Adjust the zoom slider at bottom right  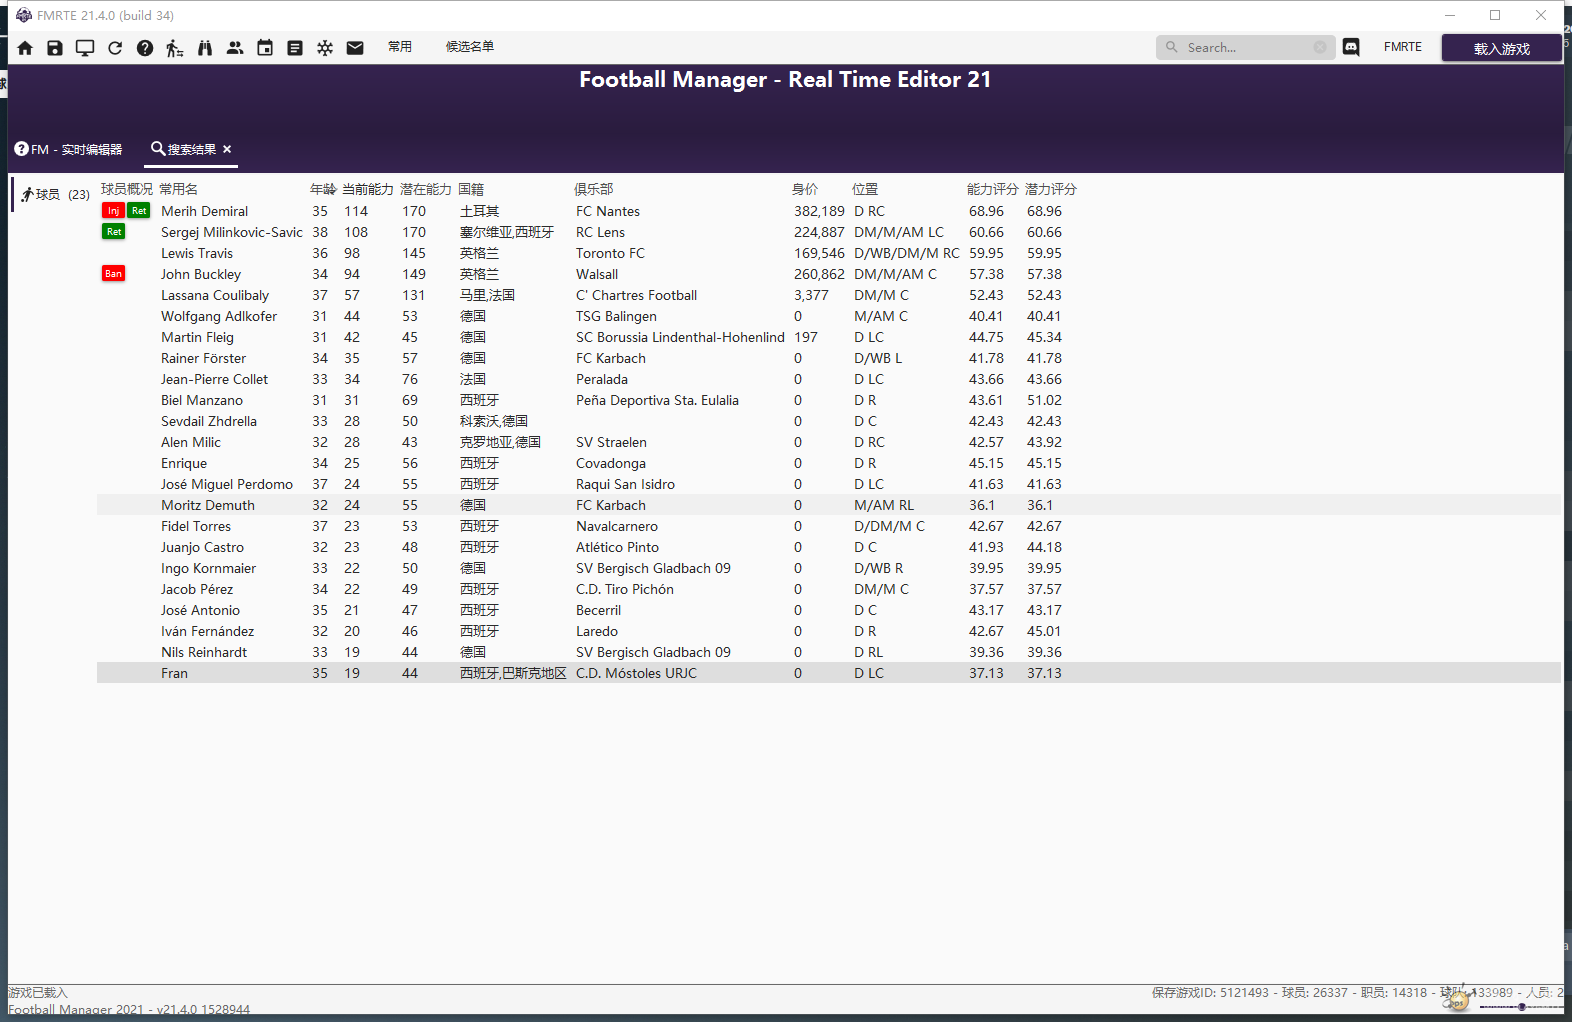[x=1521, y=1007]
